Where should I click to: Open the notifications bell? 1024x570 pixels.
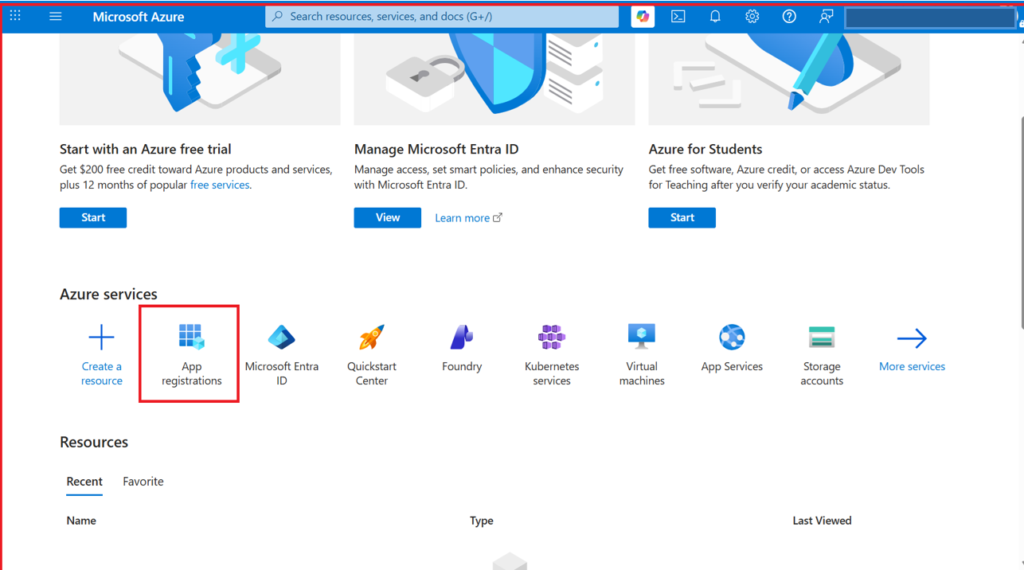tap(715, 17)
